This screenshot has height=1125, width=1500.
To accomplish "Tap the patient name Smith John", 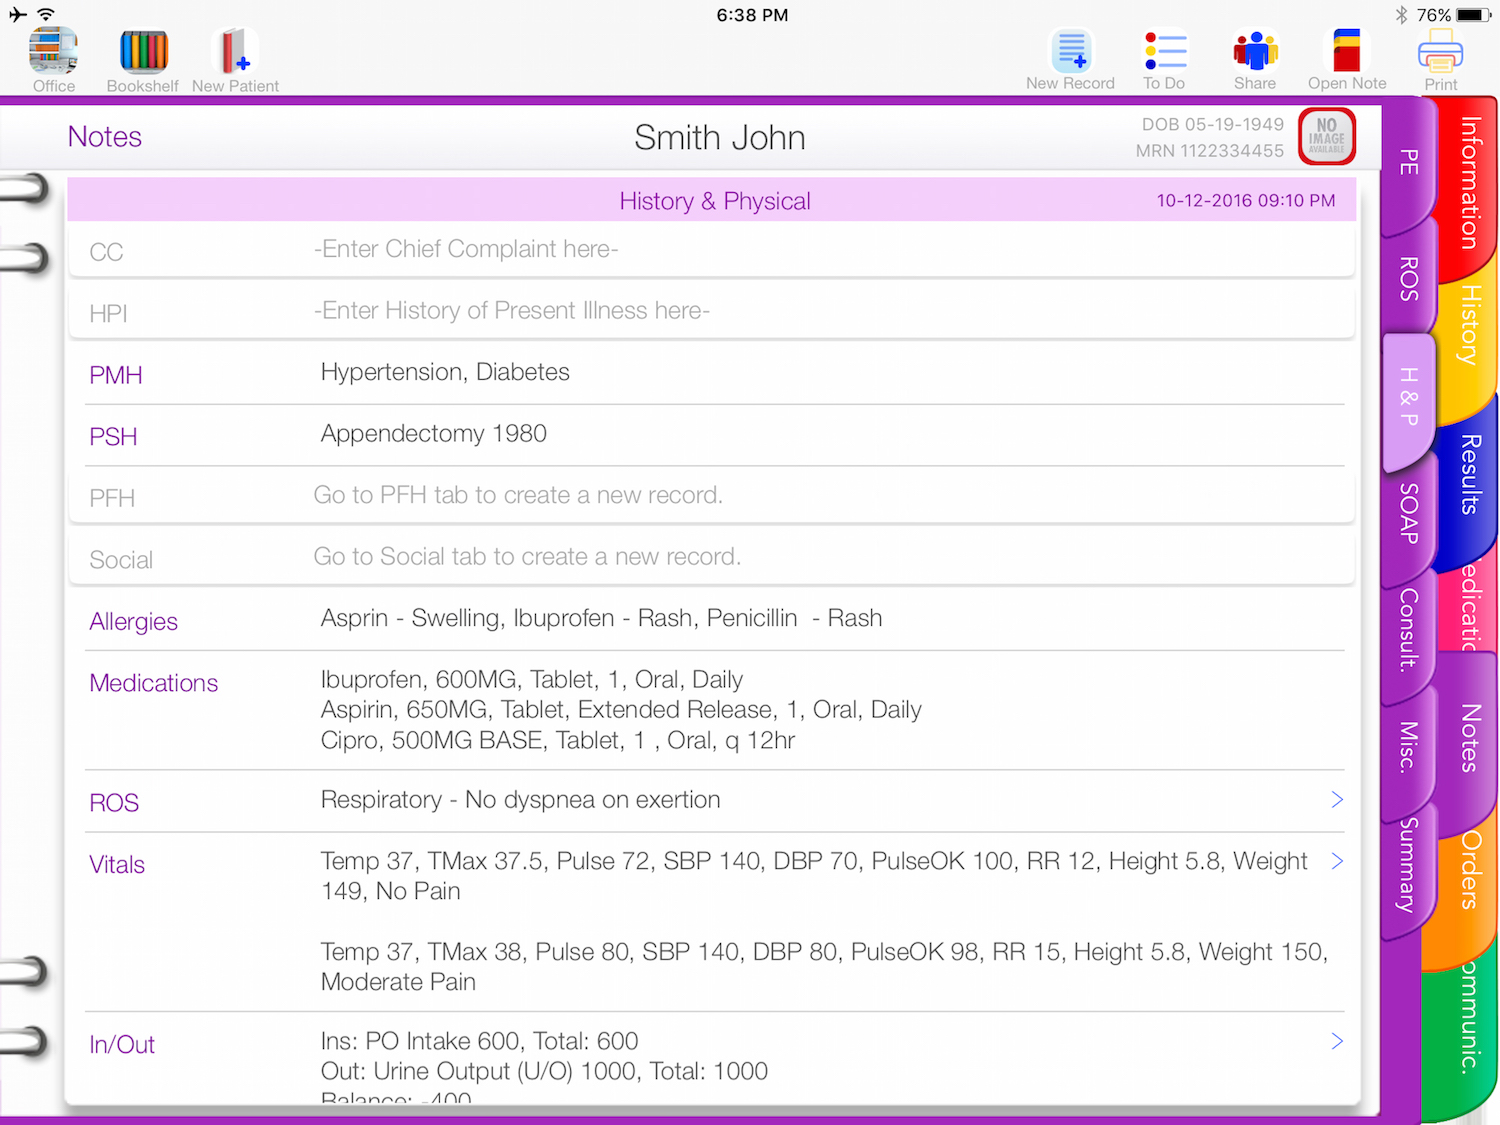I will (x=720, y=137).
